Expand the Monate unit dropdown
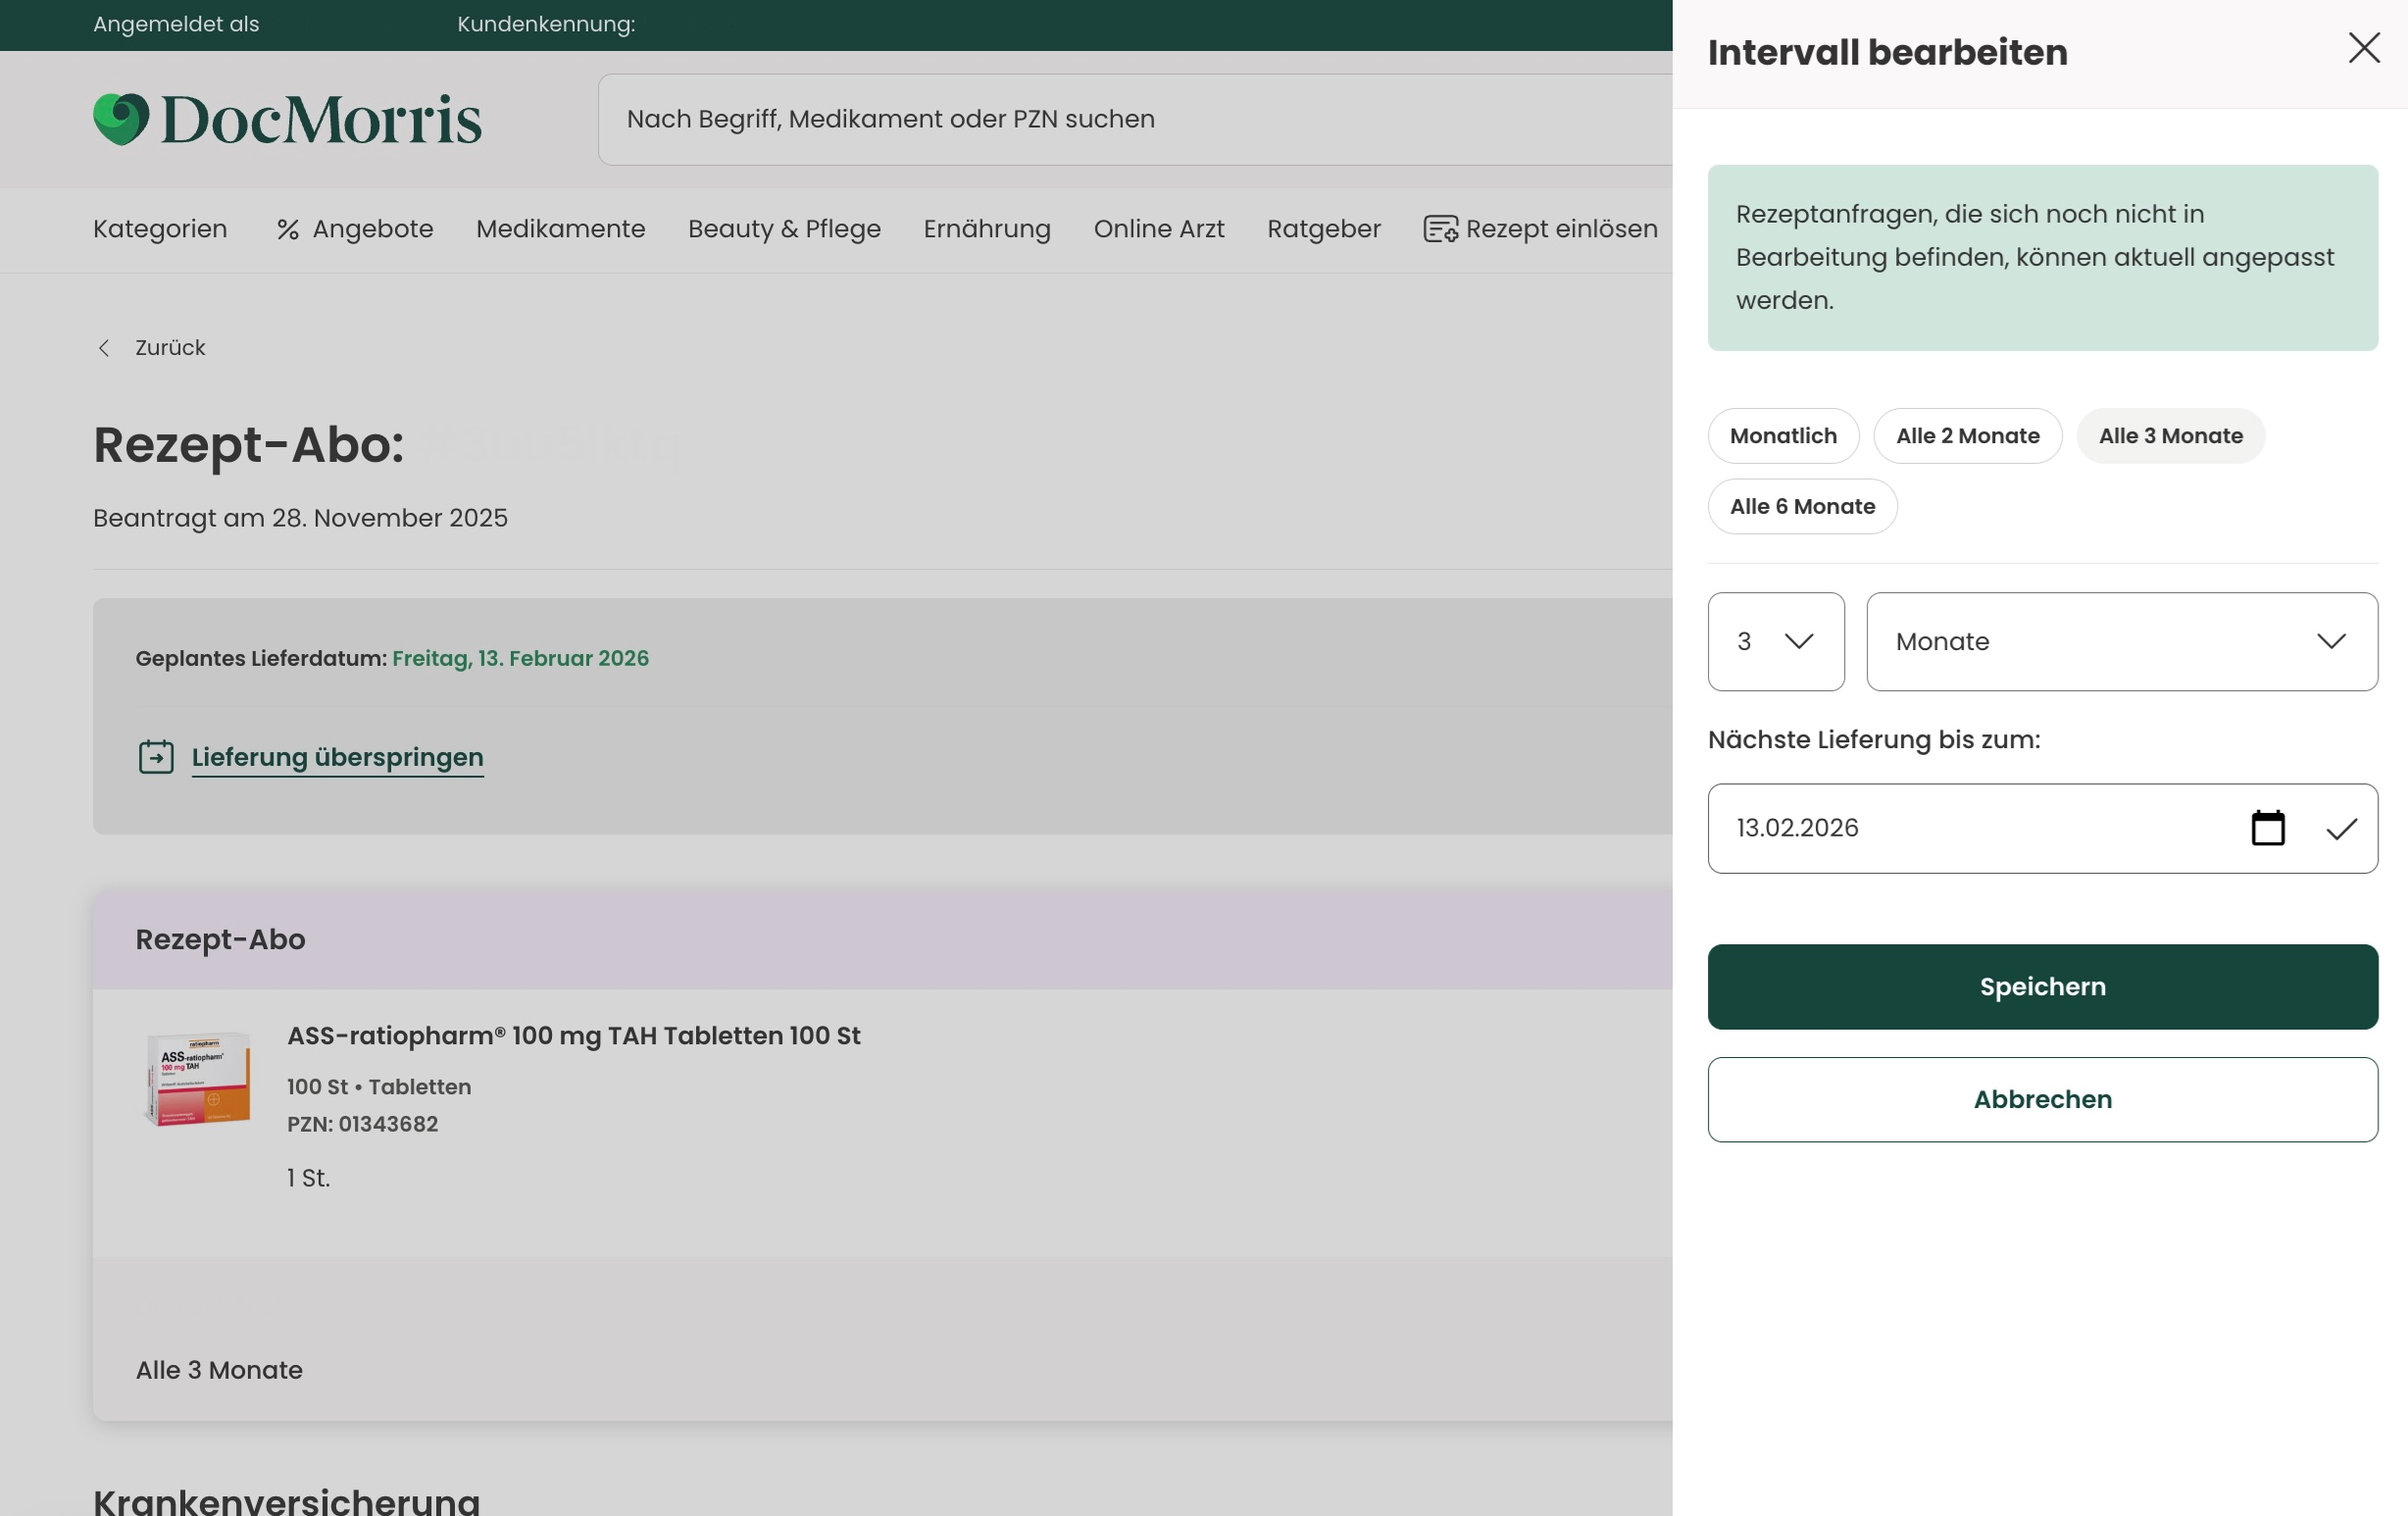Image resolution: width=2408 pixels, height=1516 pixels. (2122, 641)
